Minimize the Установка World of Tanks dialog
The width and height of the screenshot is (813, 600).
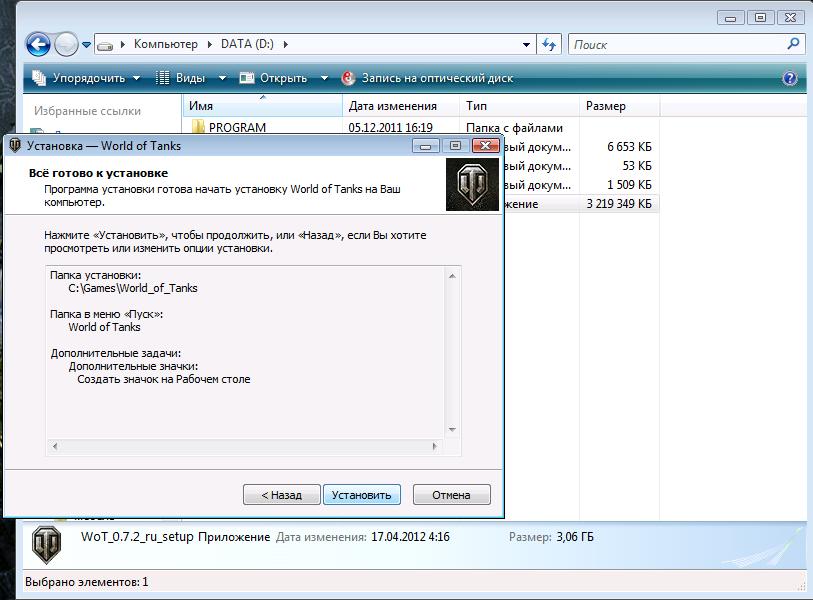(x=426, y=146)
